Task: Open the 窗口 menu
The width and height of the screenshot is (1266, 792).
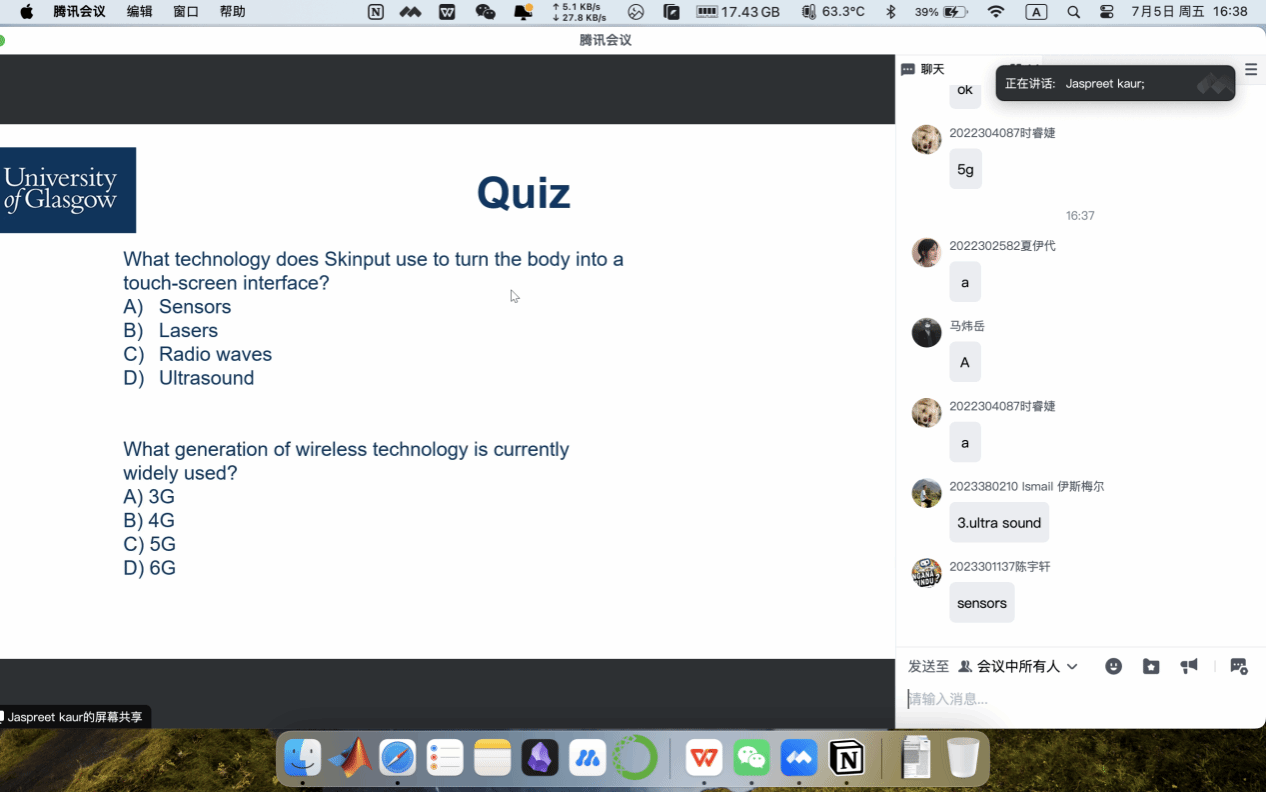Action: [x=186, y=12]
